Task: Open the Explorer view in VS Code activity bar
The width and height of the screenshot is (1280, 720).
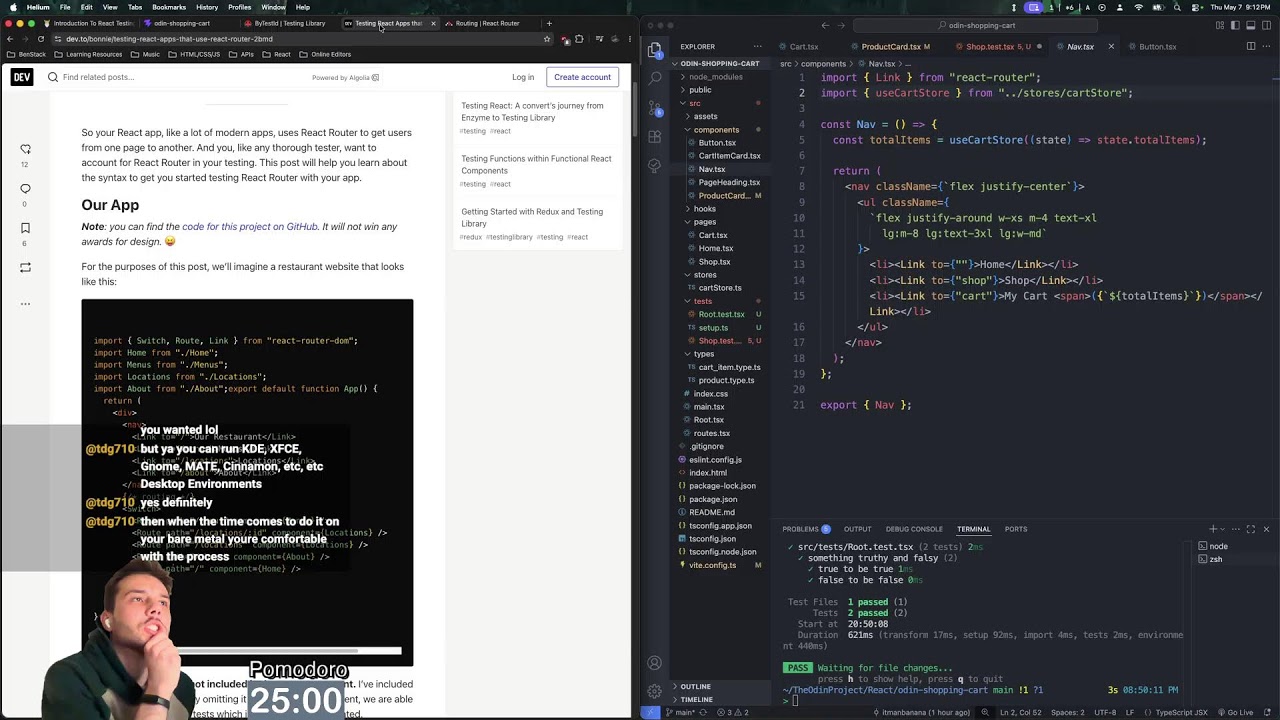Action: pyautogui.click(x=655, y=50)
